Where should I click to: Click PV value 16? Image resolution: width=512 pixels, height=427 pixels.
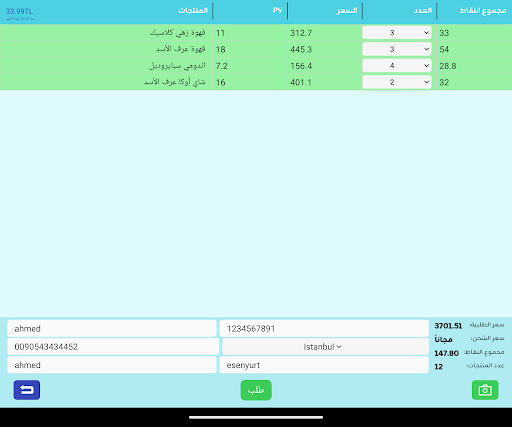[221, 82]
